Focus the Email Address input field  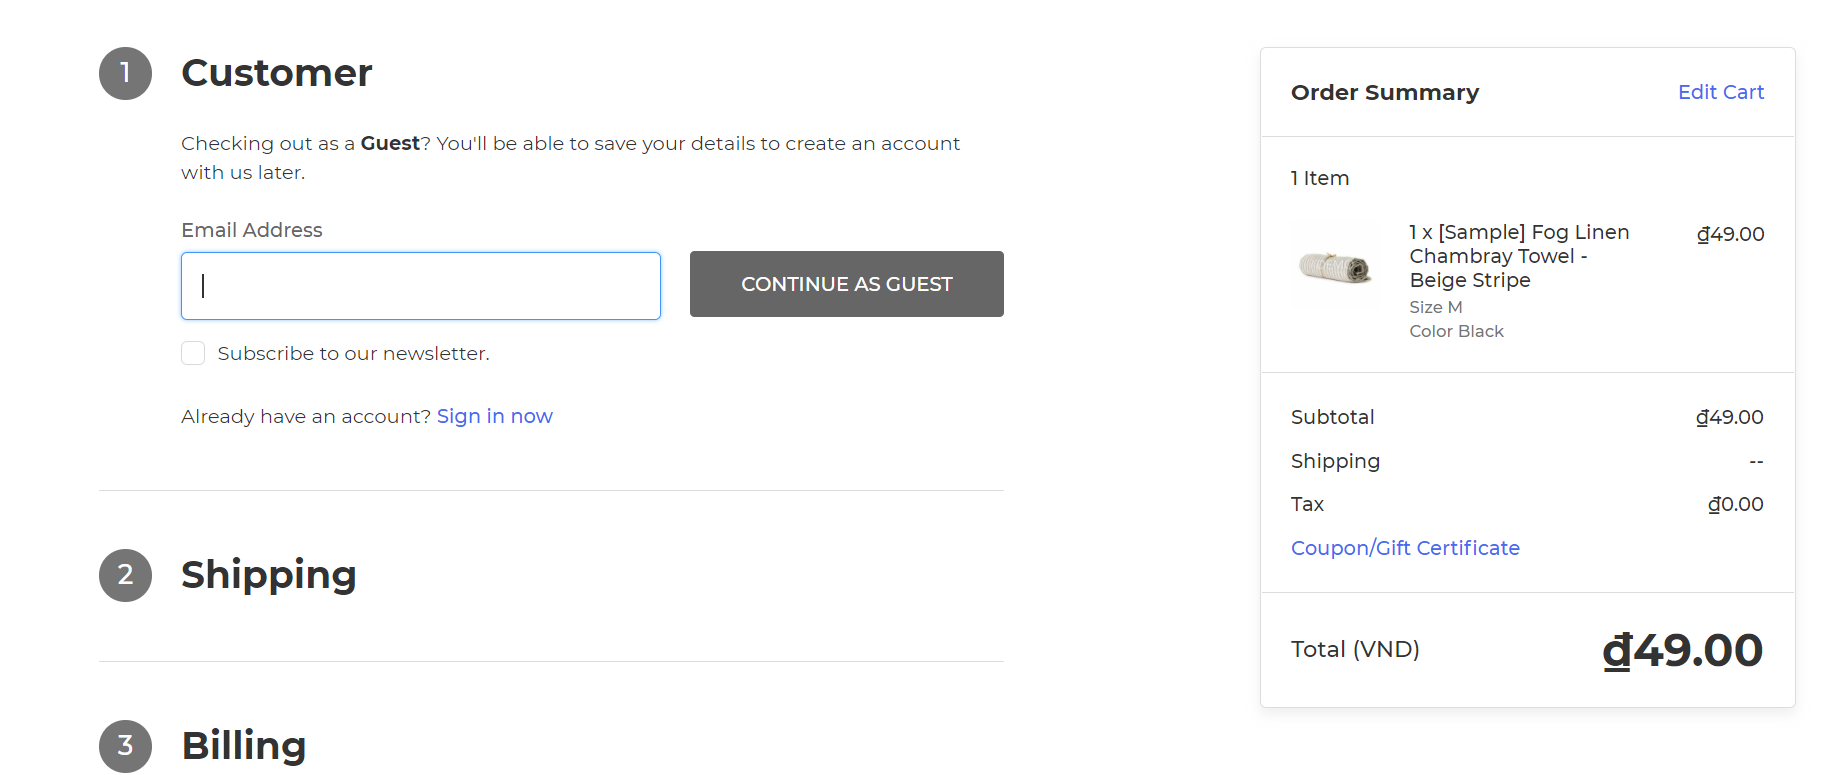point(420,286)
